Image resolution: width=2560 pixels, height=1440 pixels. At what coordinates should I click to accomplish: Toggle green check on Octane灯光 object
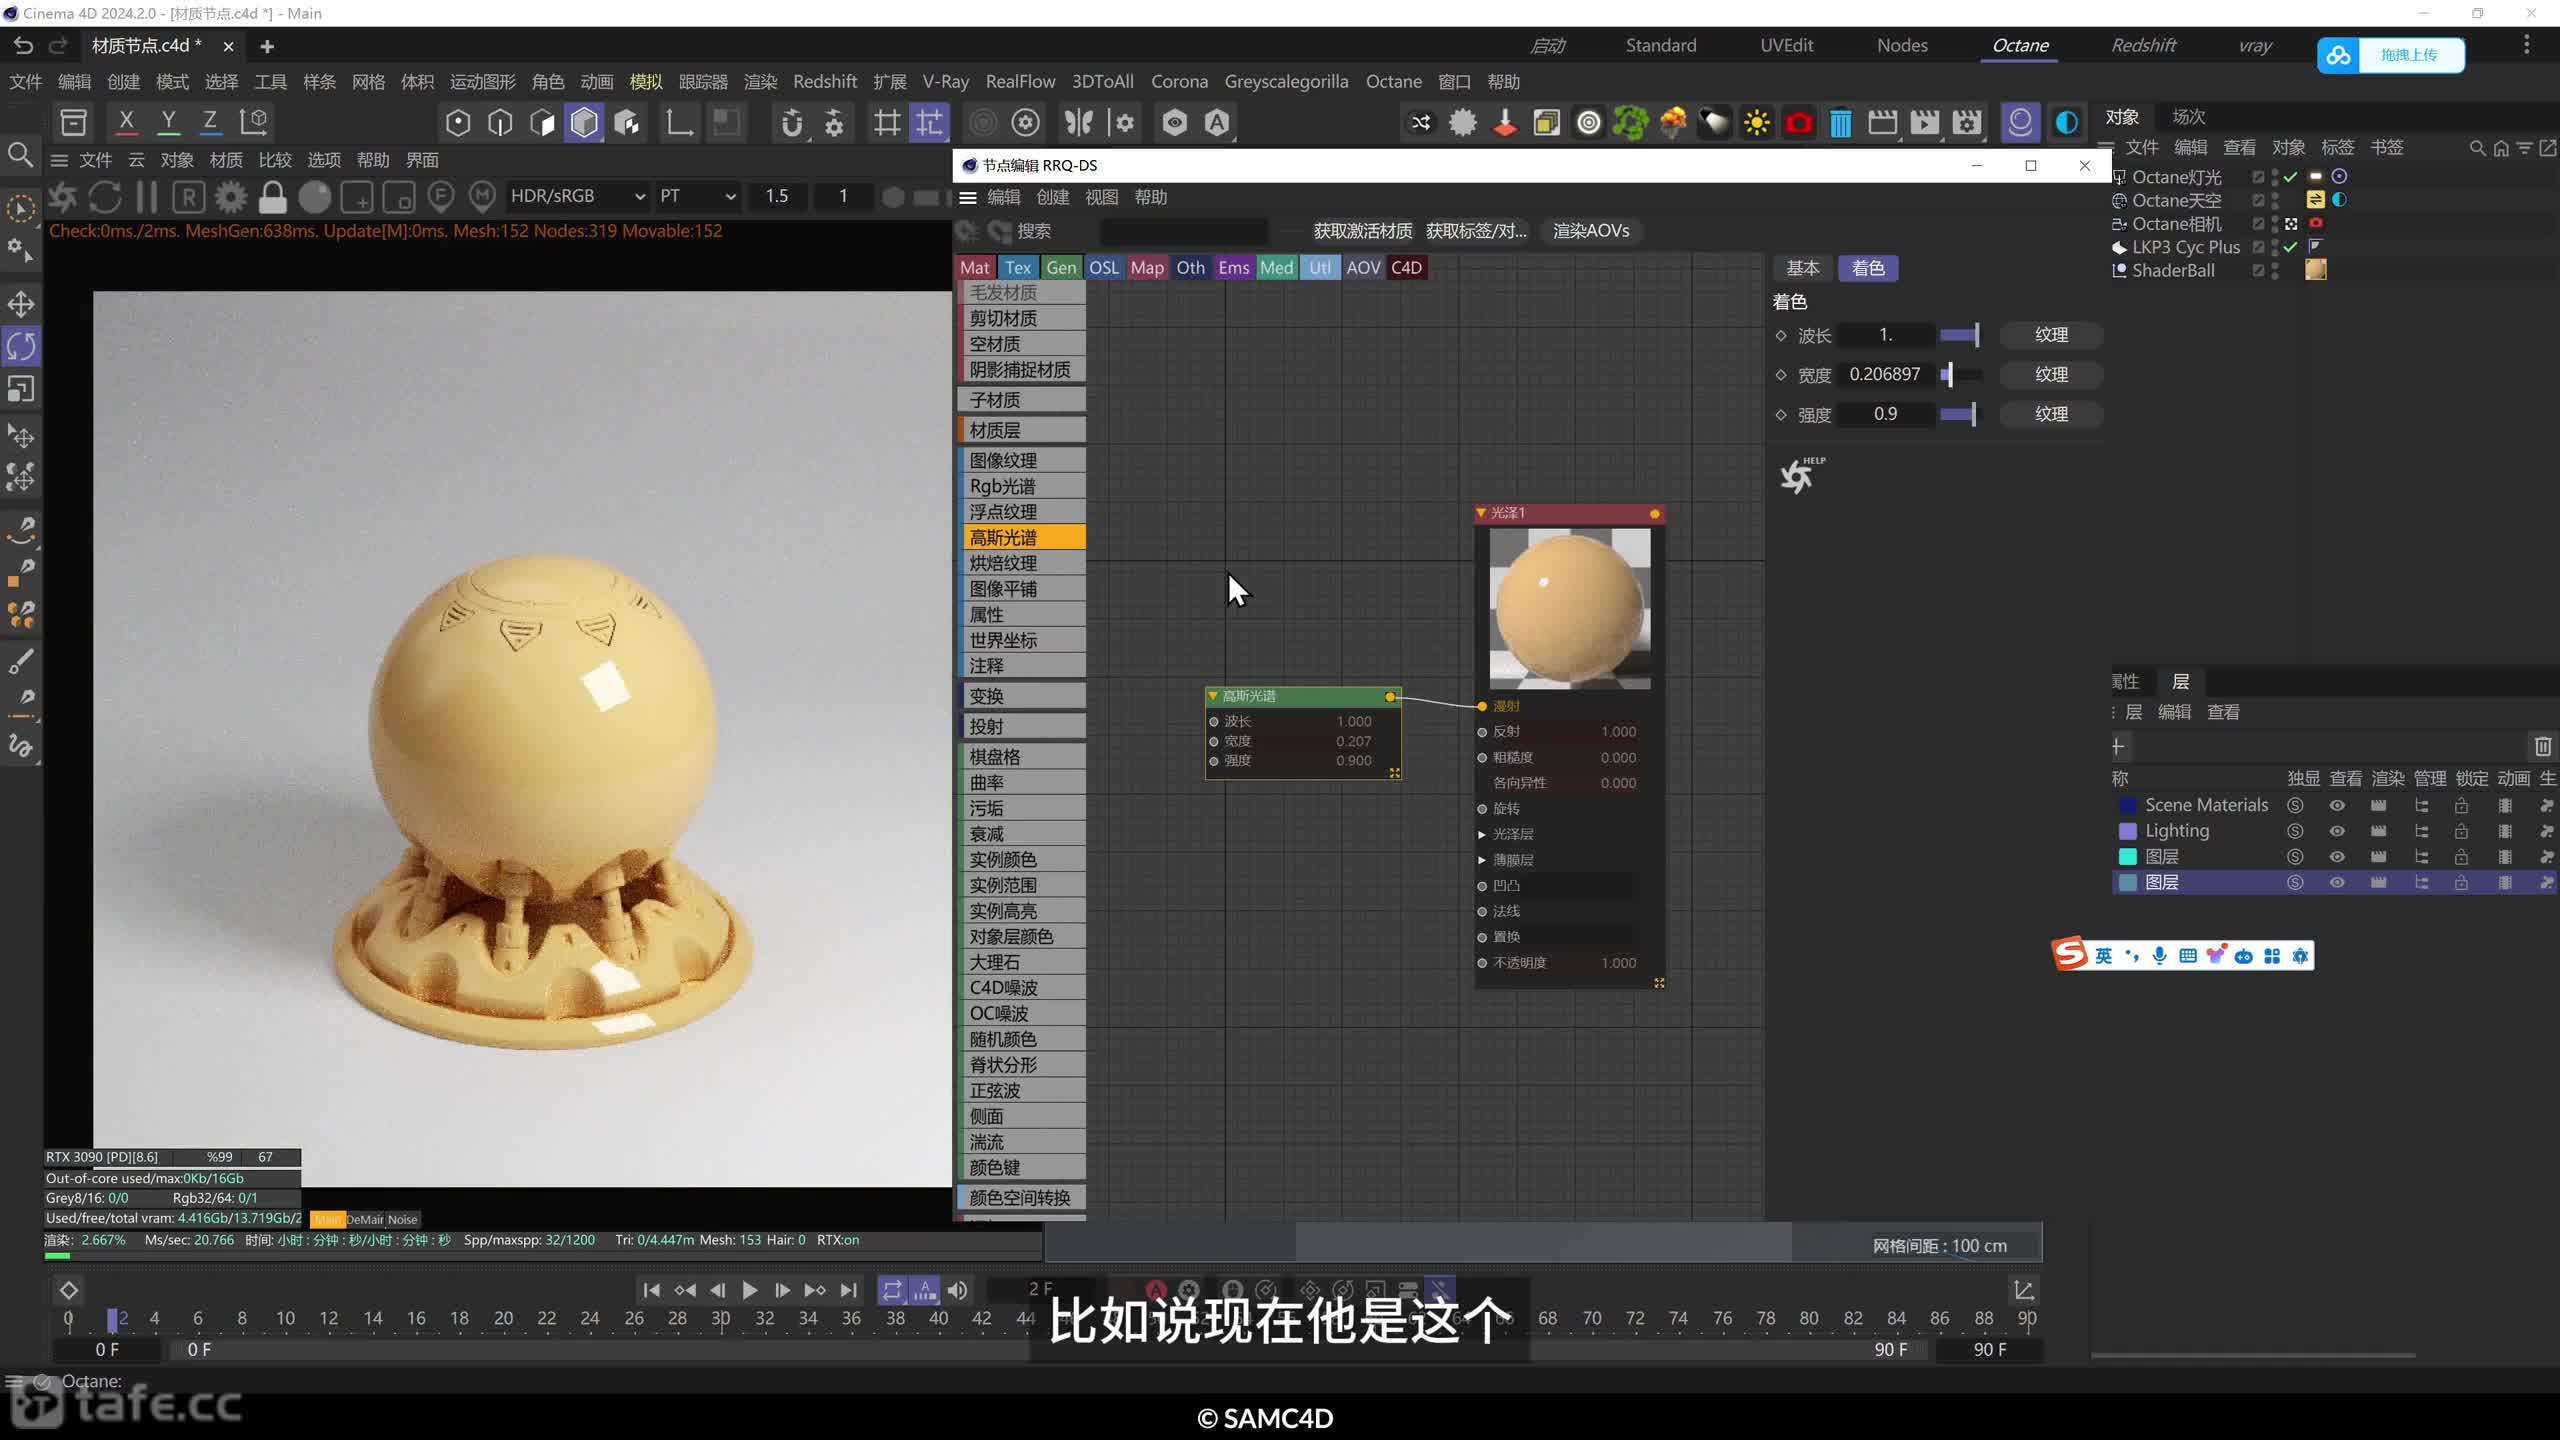point(2290,177)
